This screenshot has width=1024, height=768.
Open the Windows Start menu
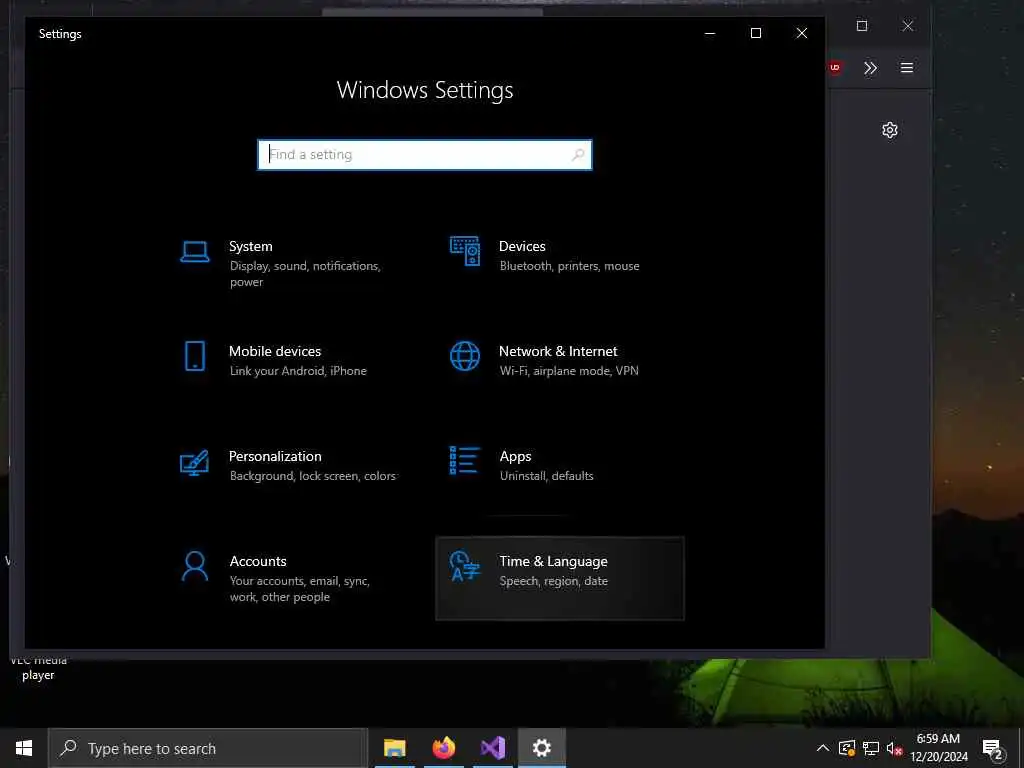point(24,748)
